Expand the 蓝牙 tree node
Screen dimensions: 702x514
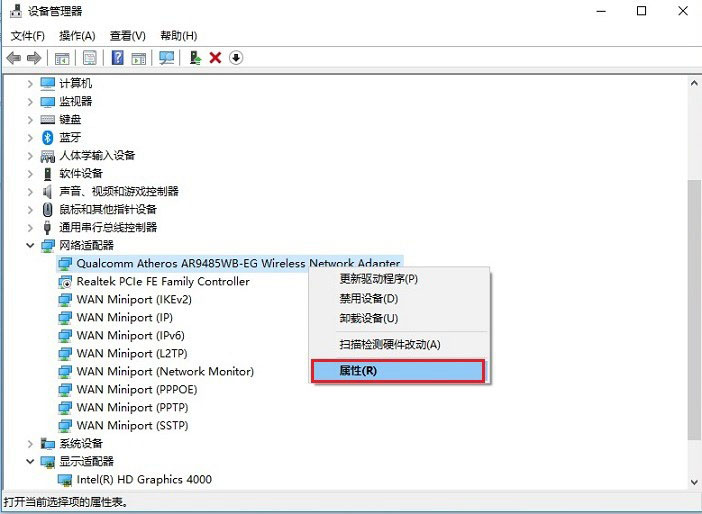30,137
